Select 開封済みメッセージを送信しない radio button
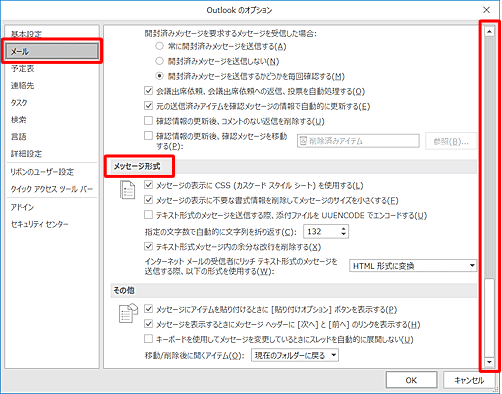Screen dimensions: 502x394 (x=160, y=61)
